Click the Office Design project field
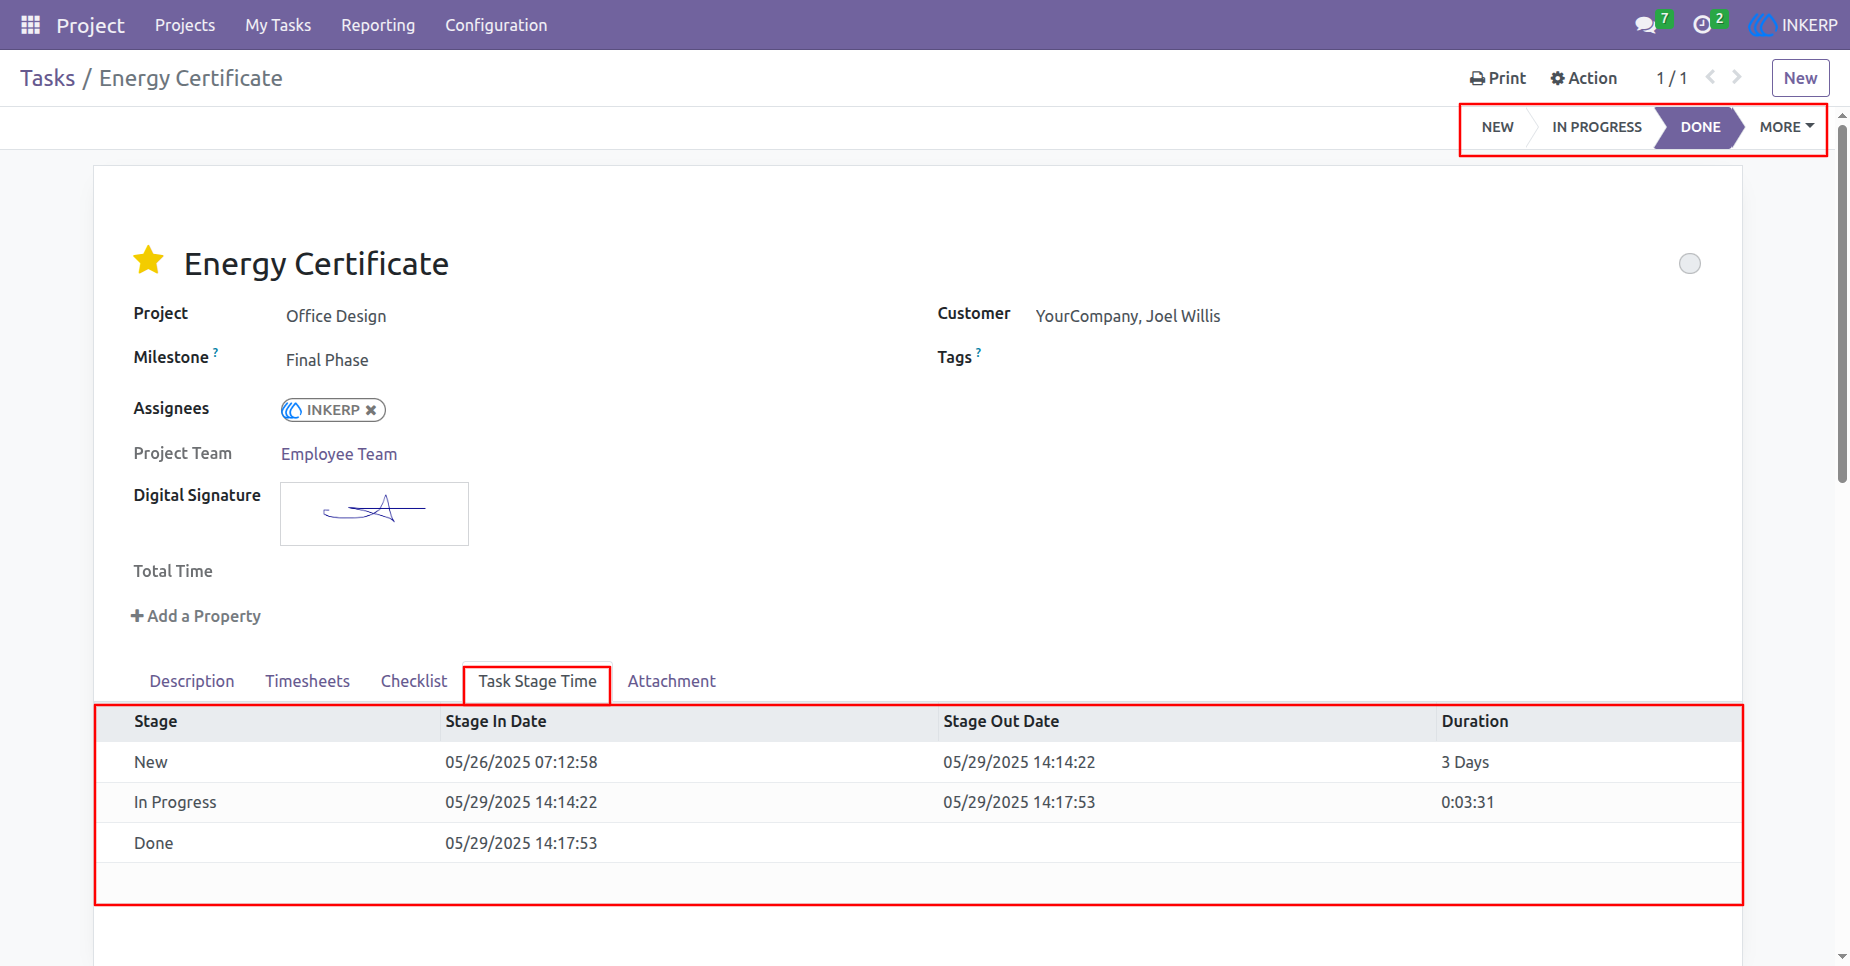The width and height of the screenshot is (1850, 966). coord(336,316)
